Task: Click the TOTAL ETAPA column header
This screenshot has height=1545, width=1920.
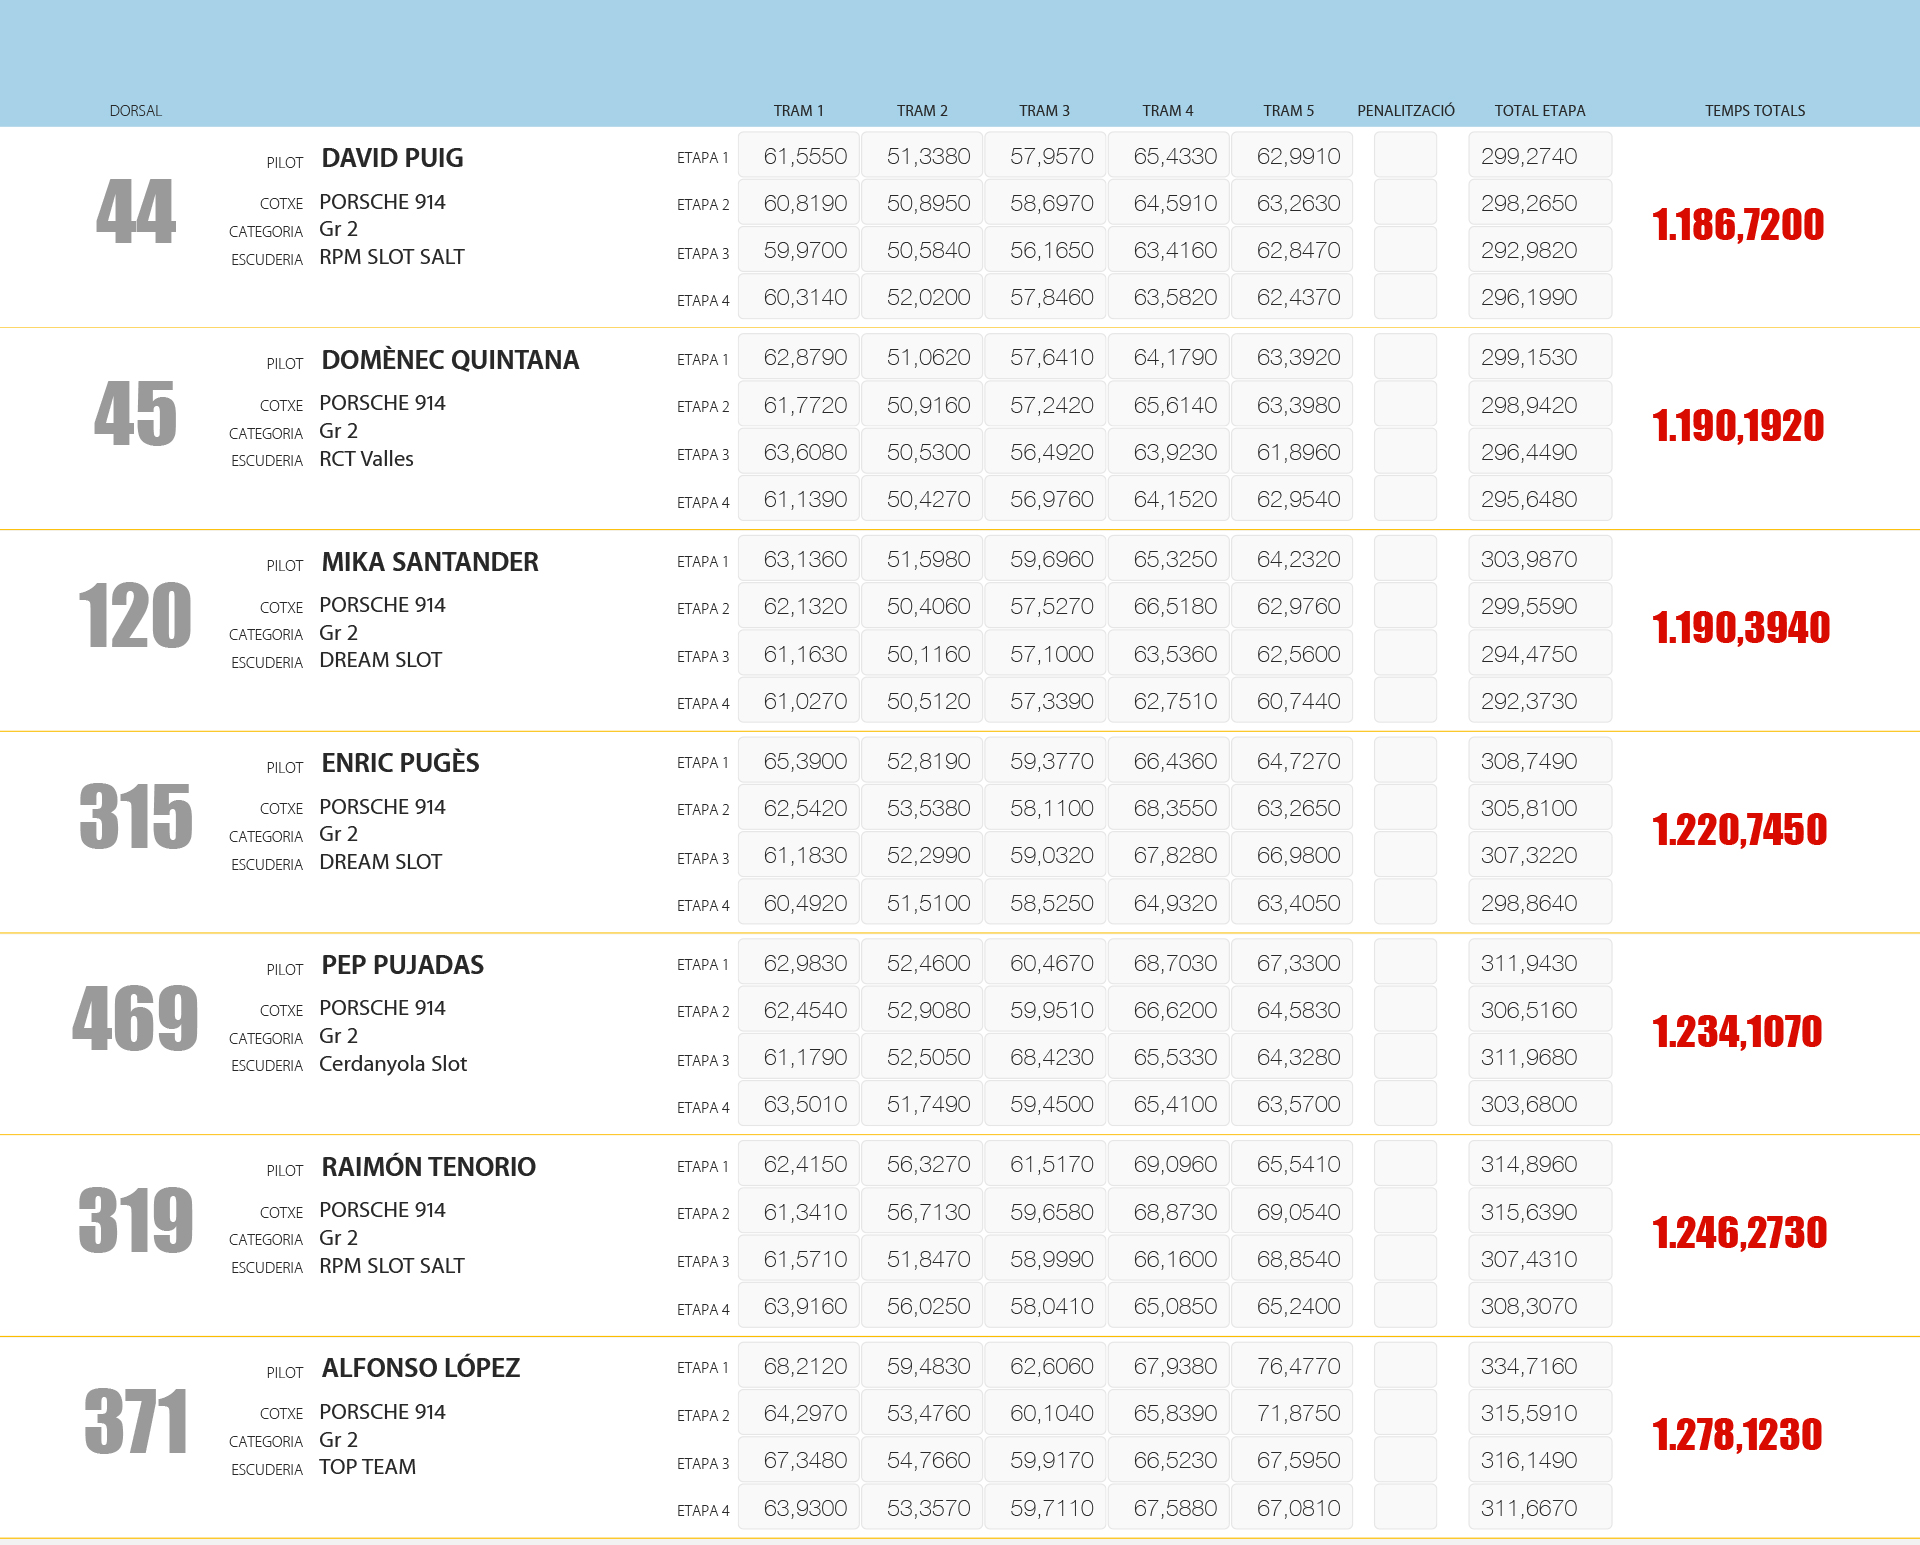Action: (x=1539, y=111)
